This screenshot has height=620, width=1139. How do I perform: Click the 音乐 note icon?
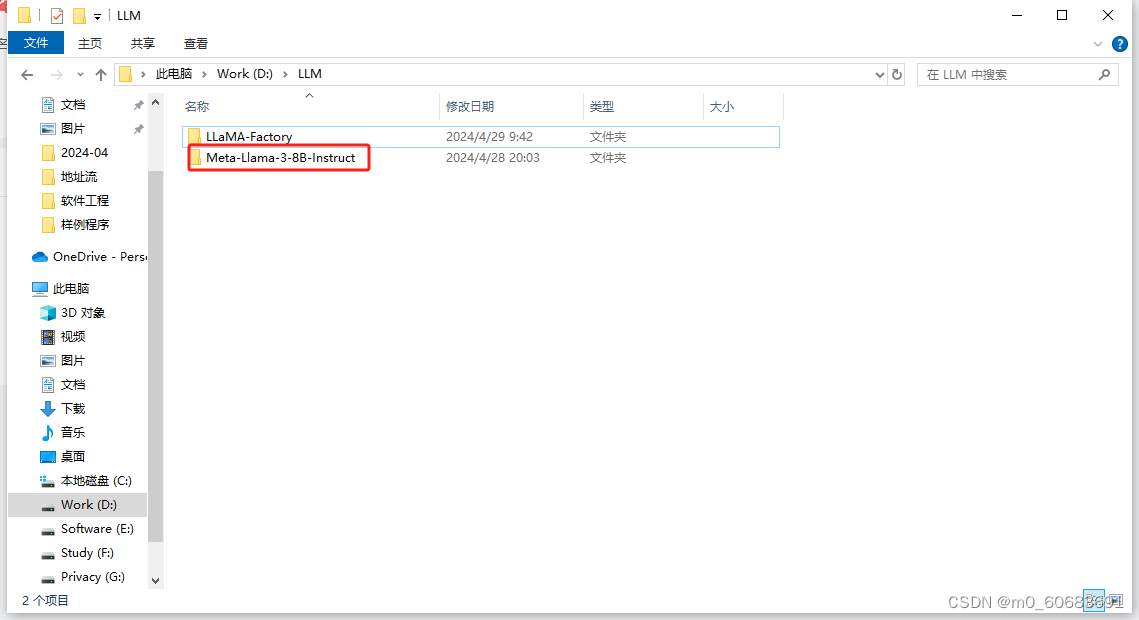(x=48, y=433)
